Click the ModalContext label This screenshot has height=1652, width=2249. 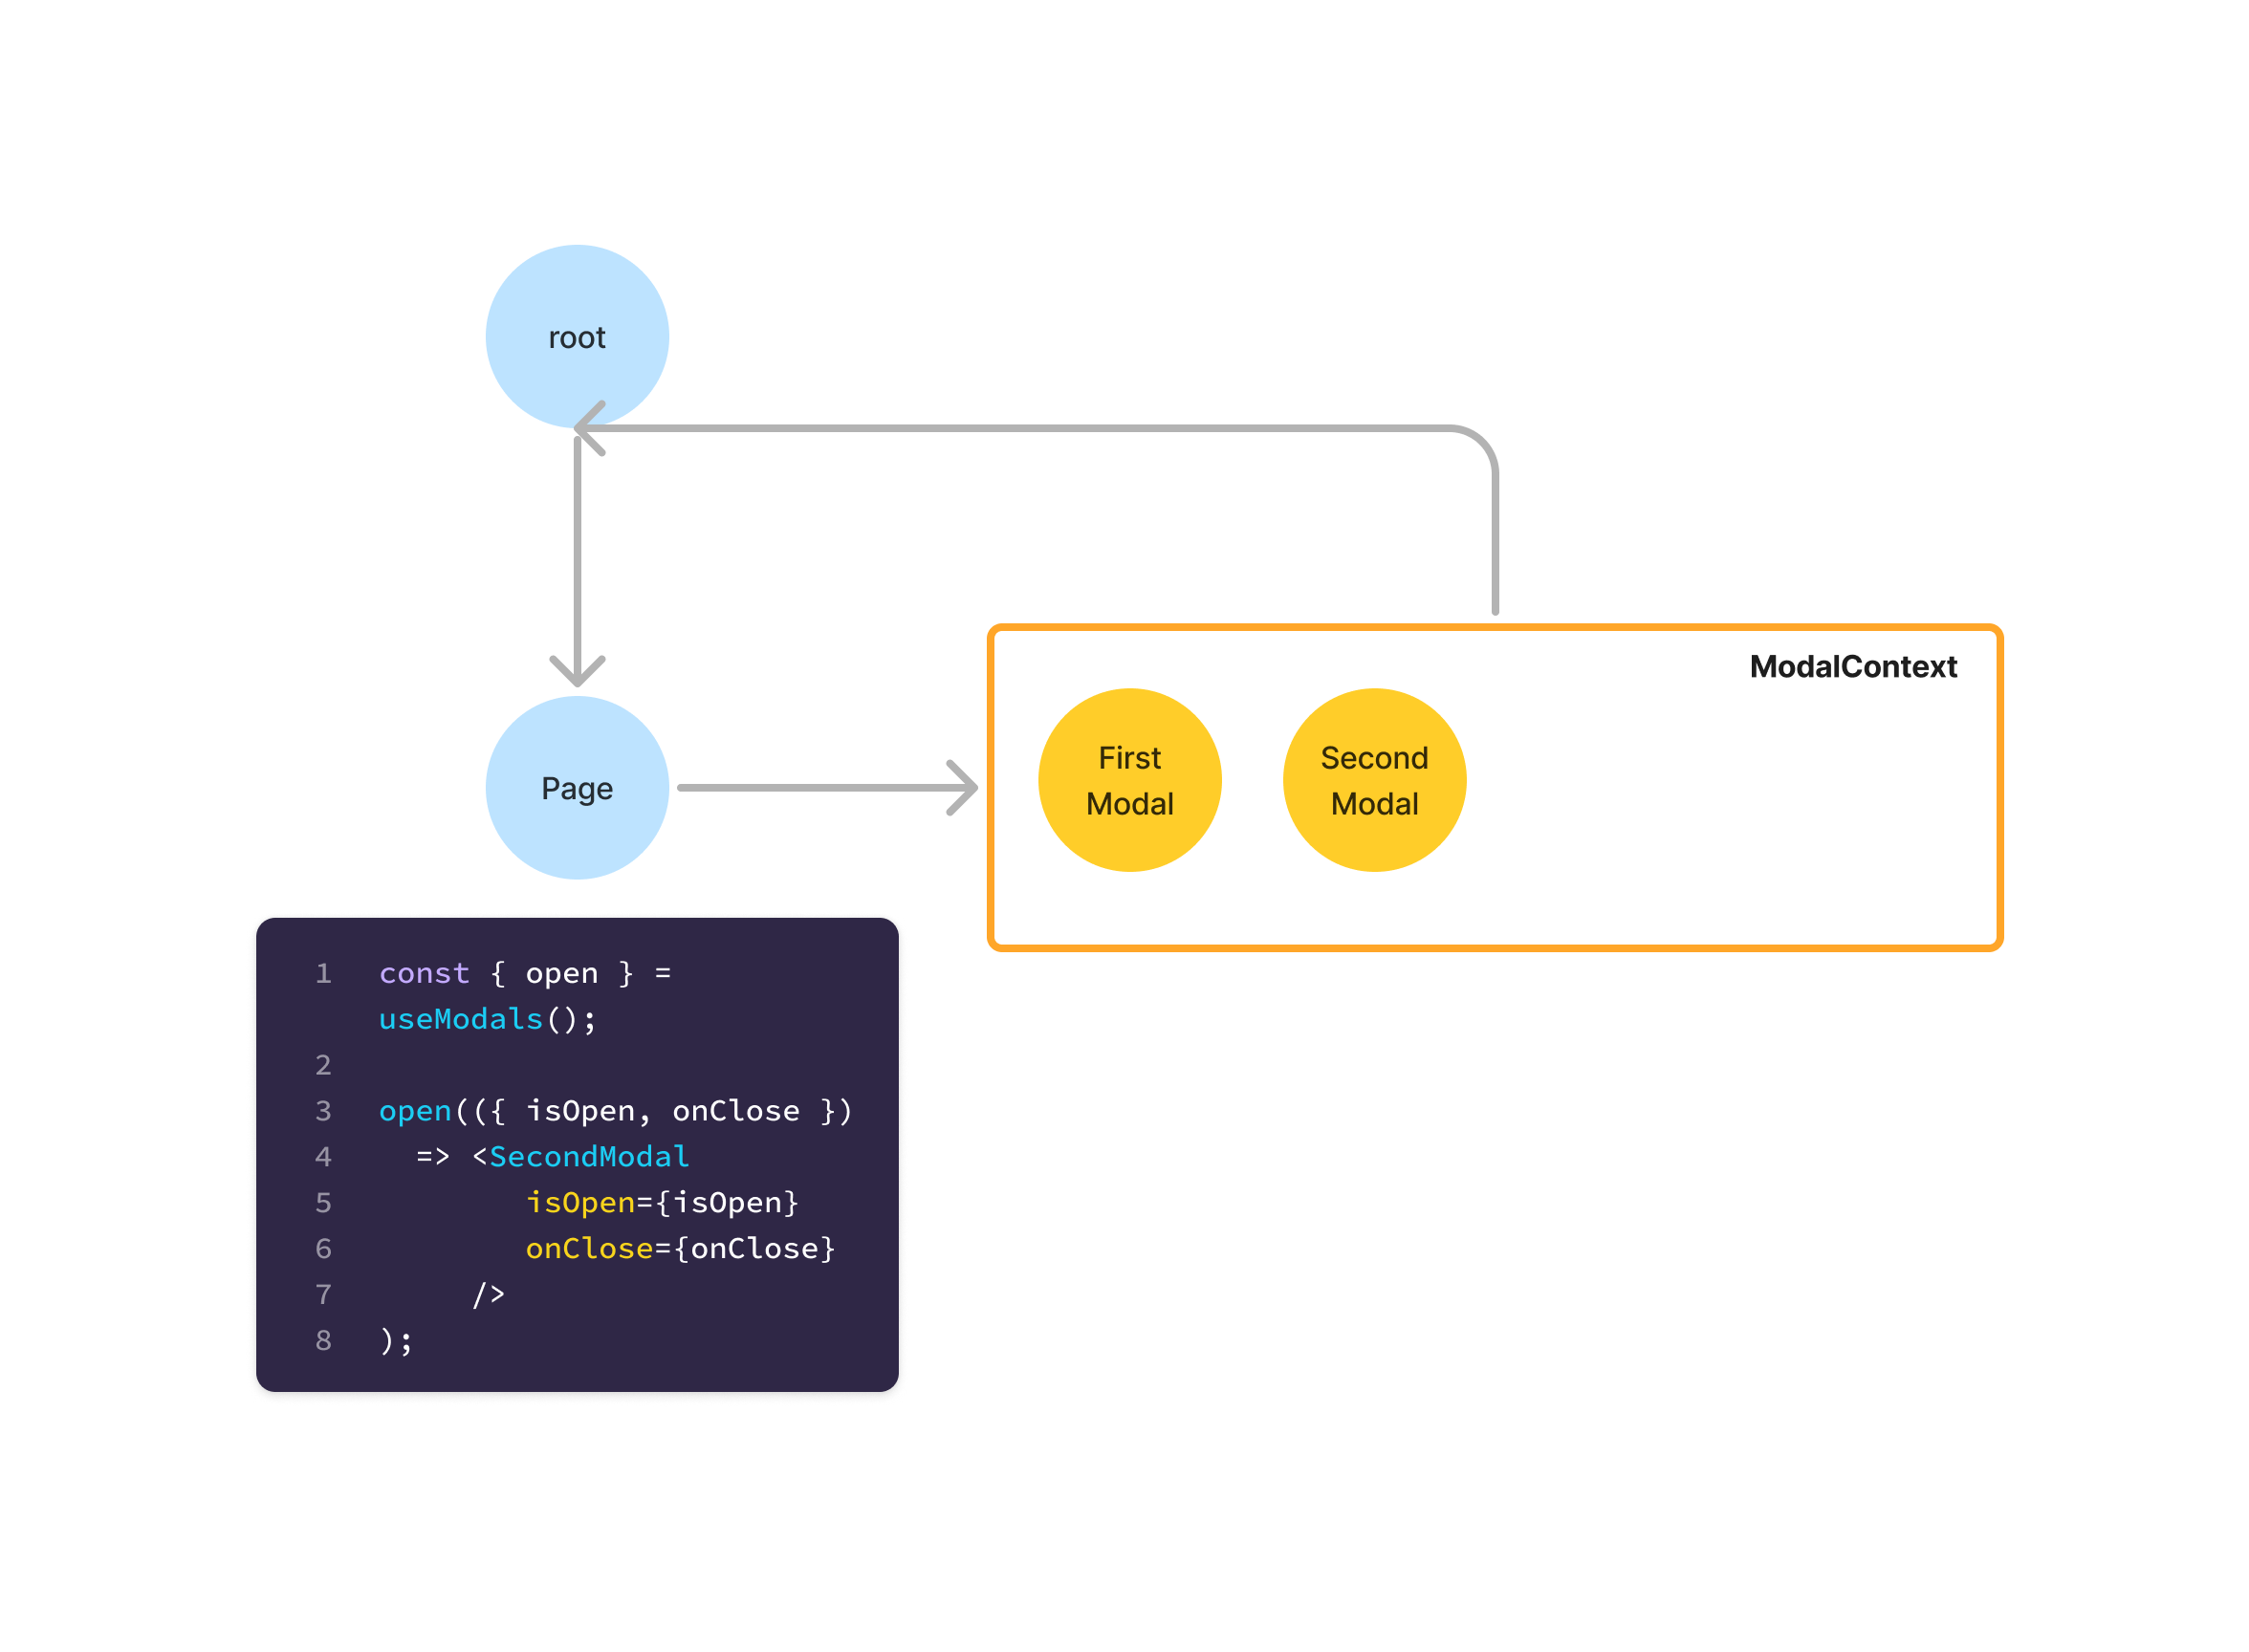coord(1853,667)
